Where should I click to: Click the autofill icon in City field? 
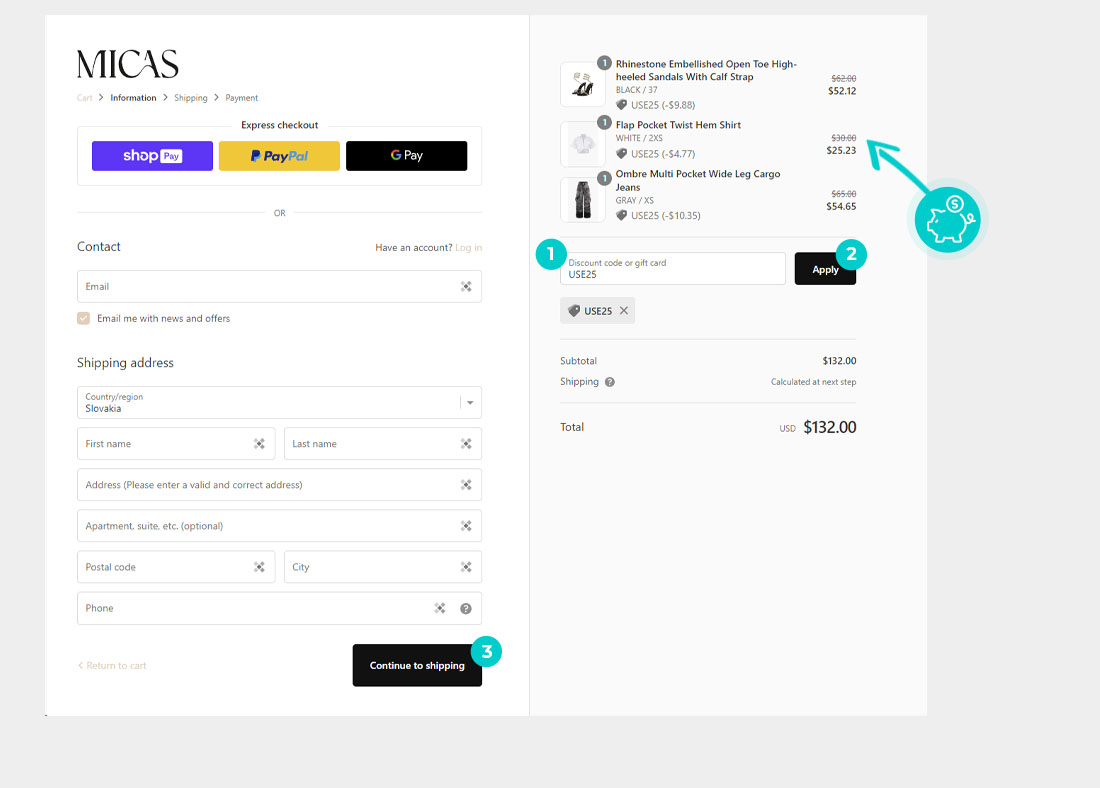(x=466, y=567)
